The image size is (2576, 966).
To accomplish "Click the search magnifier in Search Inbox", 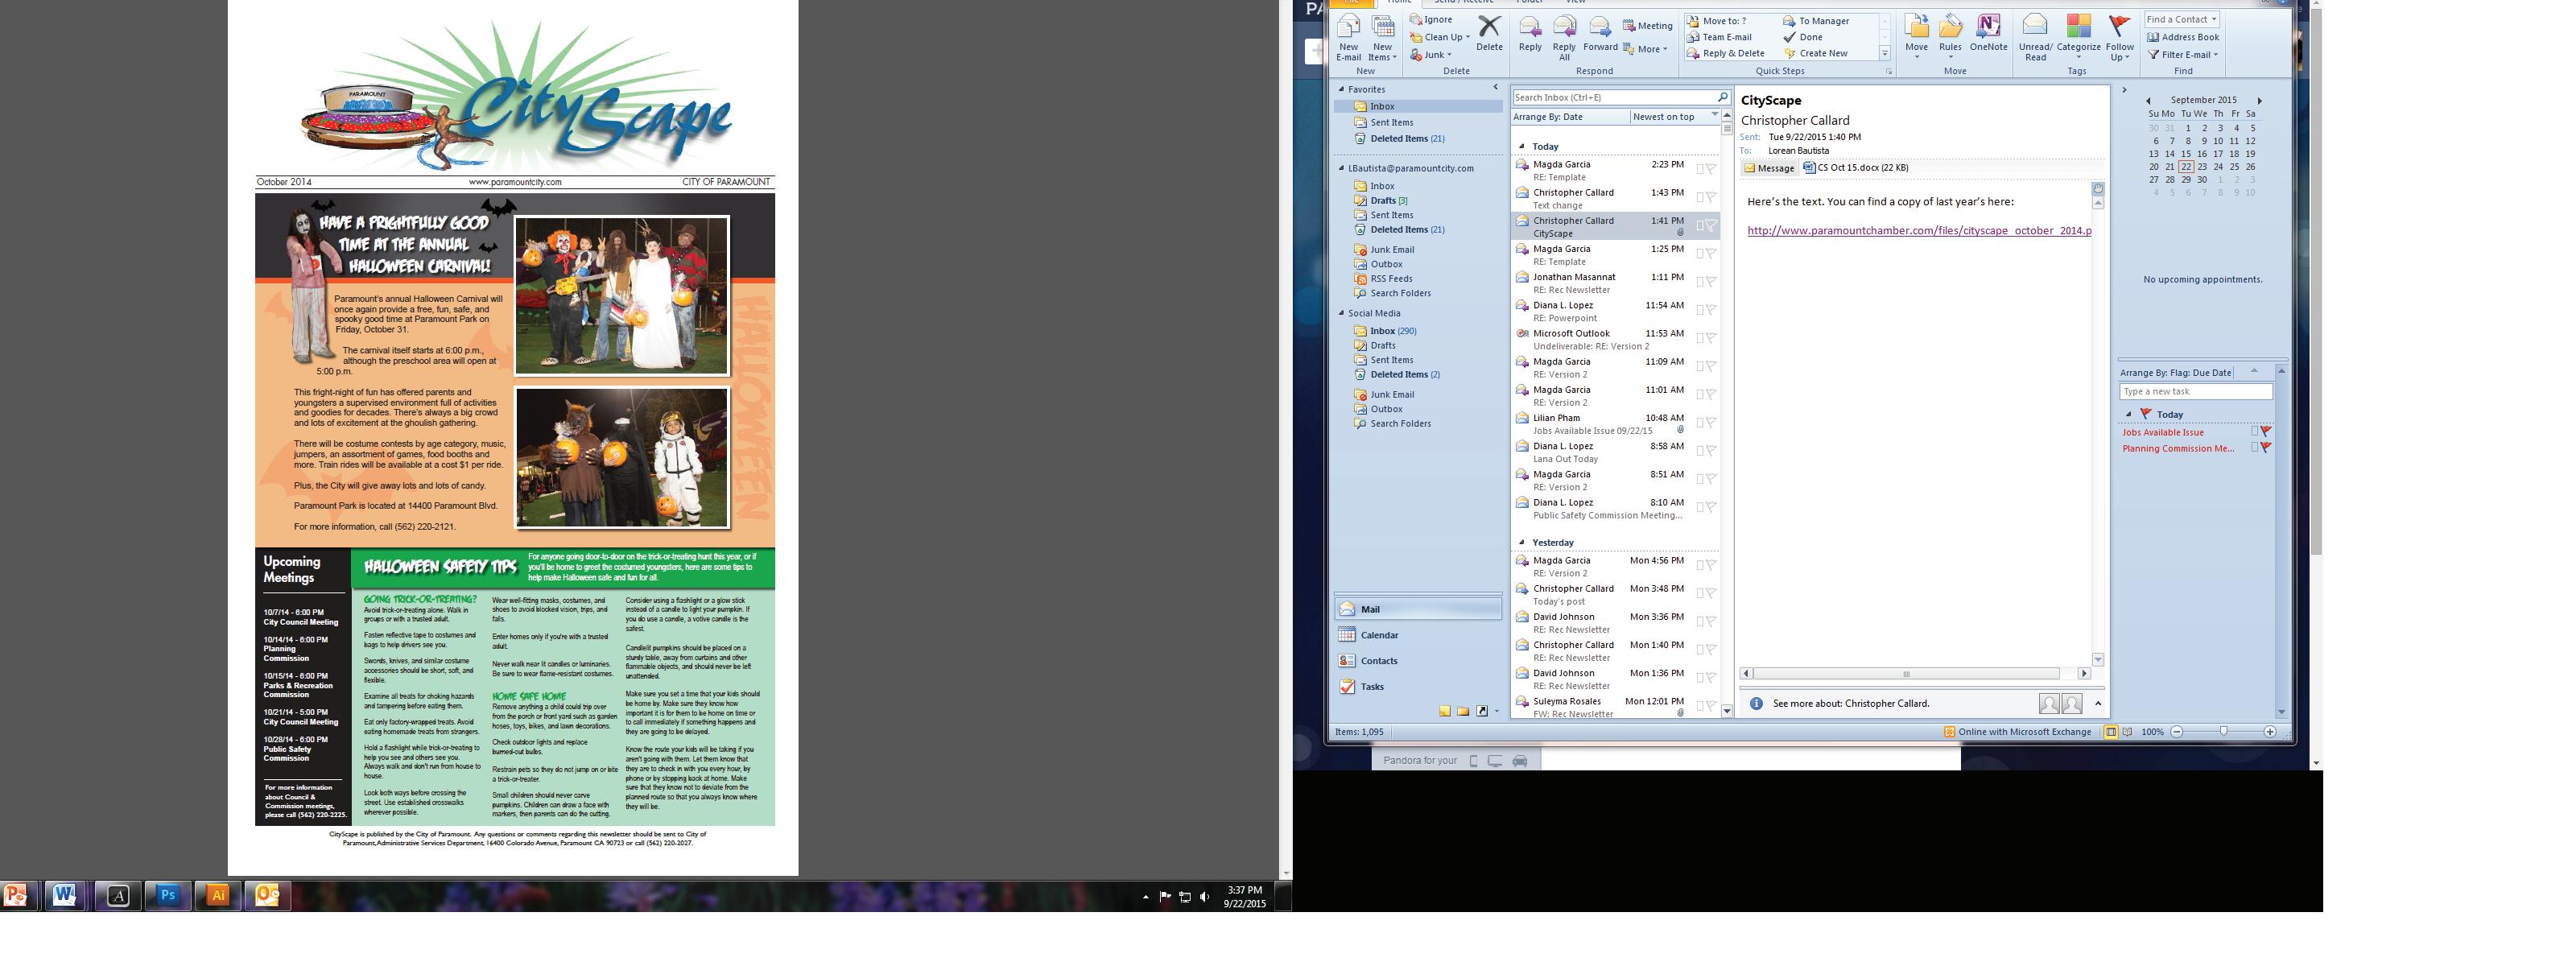I will (1722, 97).
